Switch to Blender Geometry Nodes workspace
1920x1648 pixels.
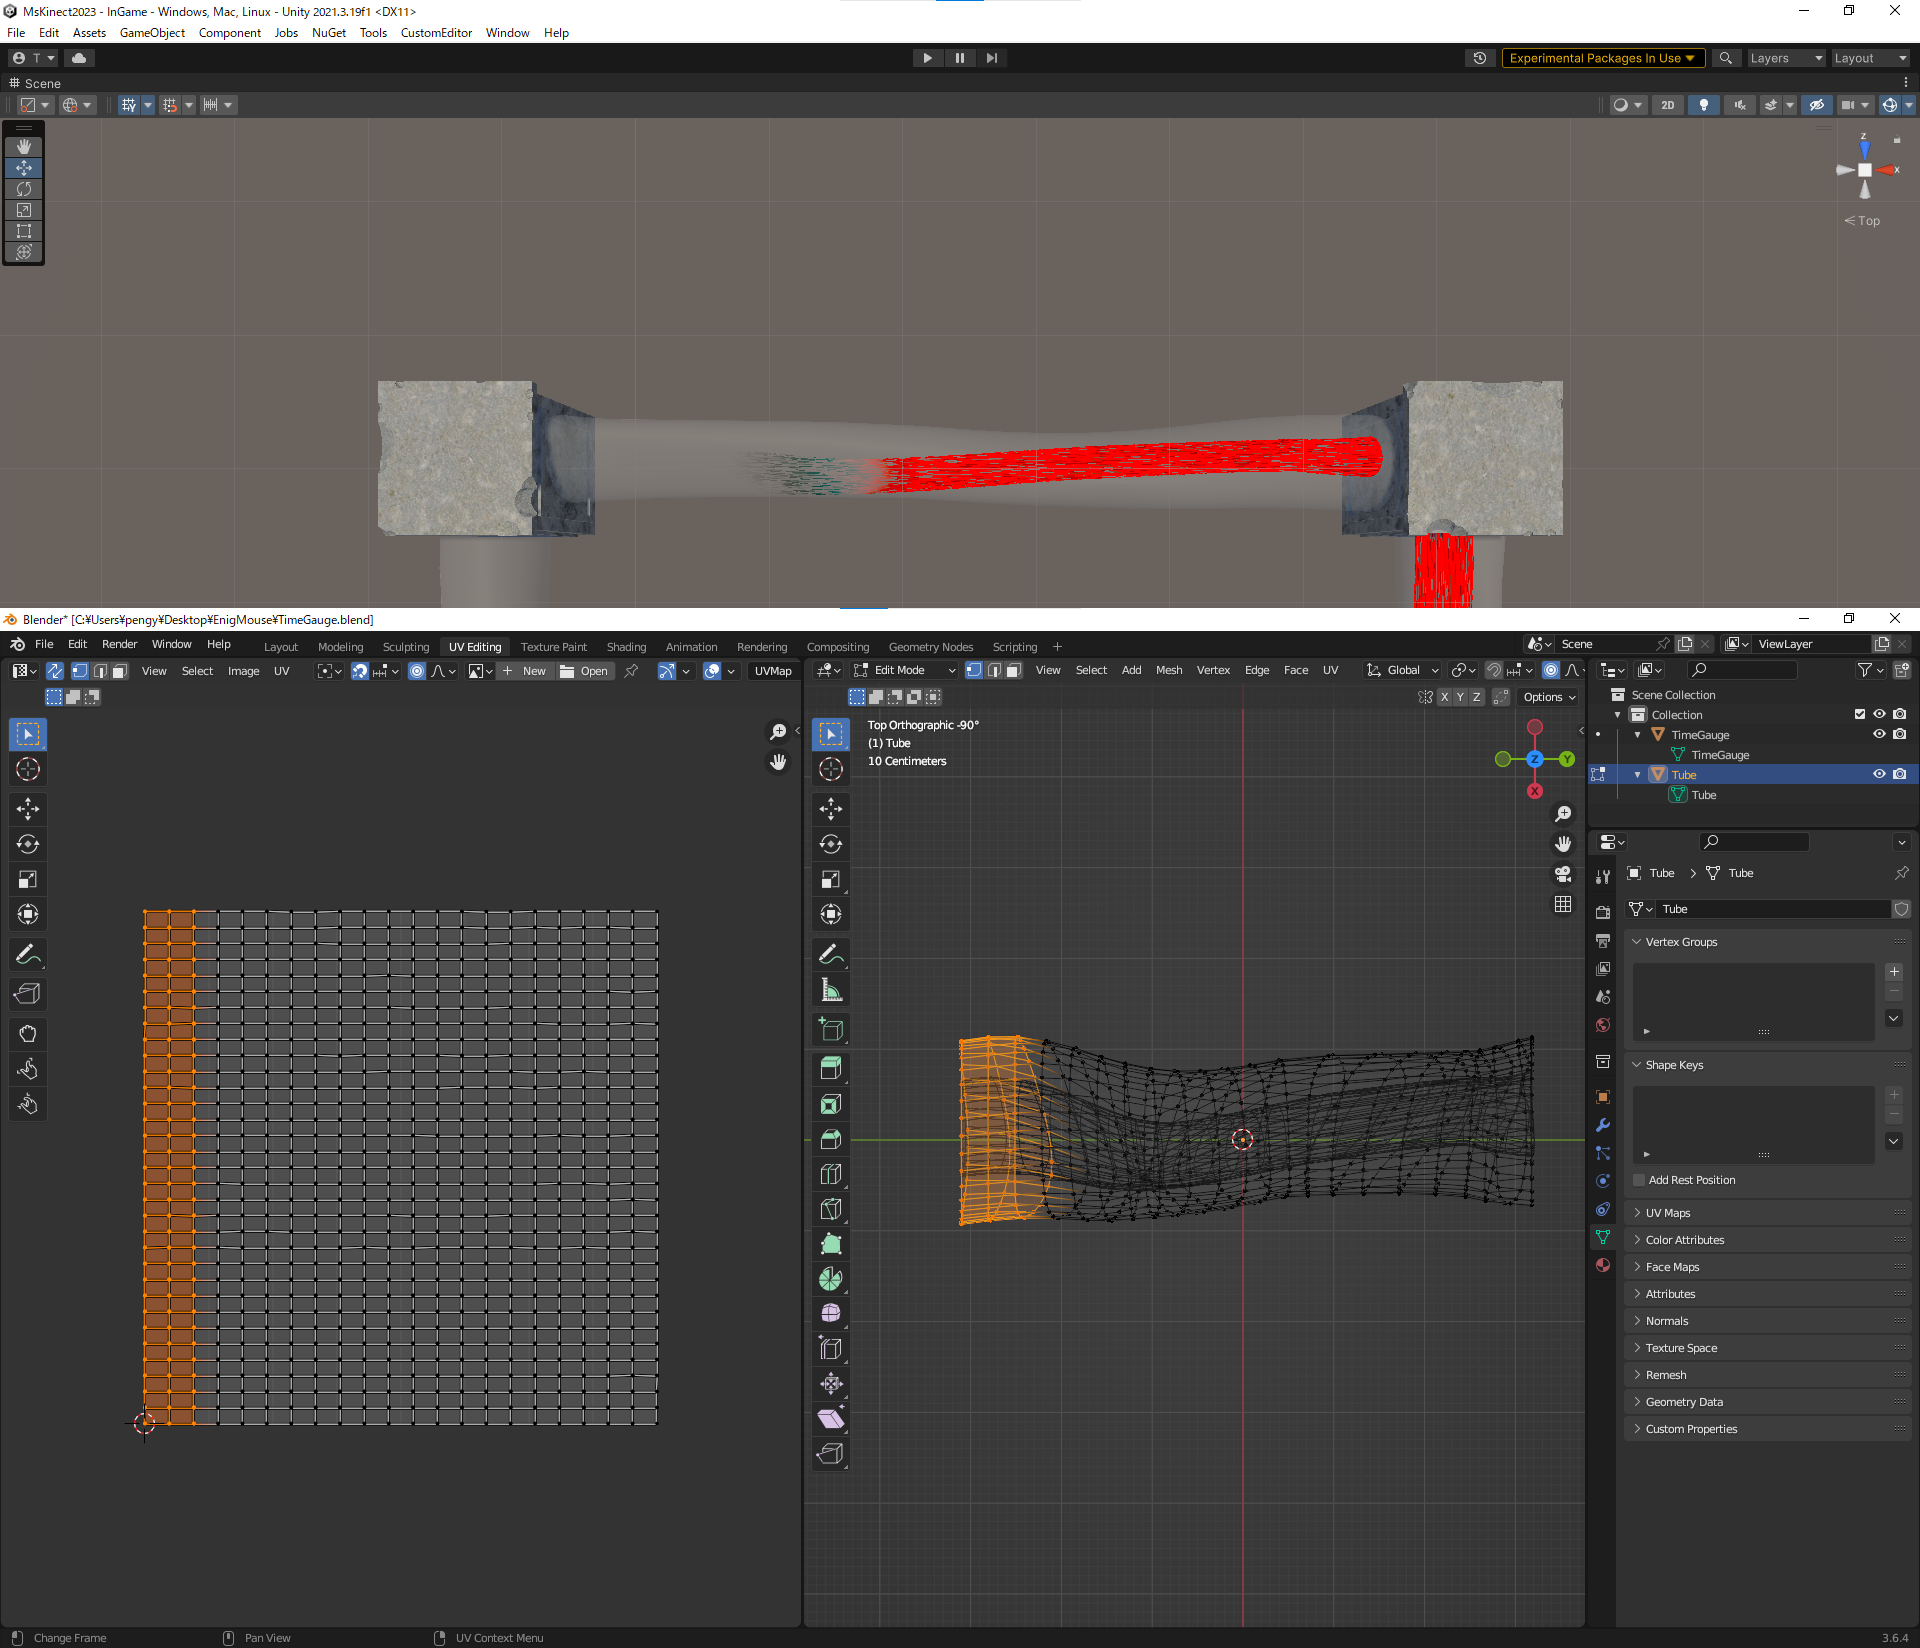(930, 647)
